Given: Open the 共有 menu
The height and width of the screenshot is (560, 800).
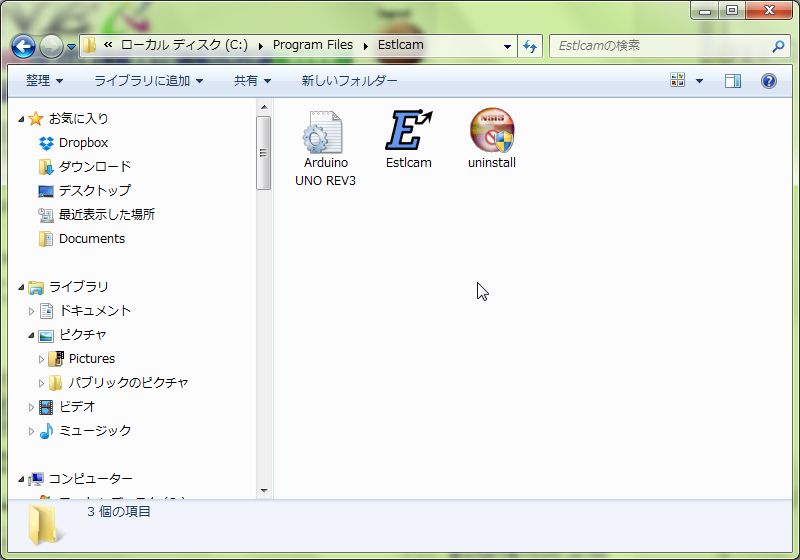Looking at the screenshot, I should (x=252, y=81).
